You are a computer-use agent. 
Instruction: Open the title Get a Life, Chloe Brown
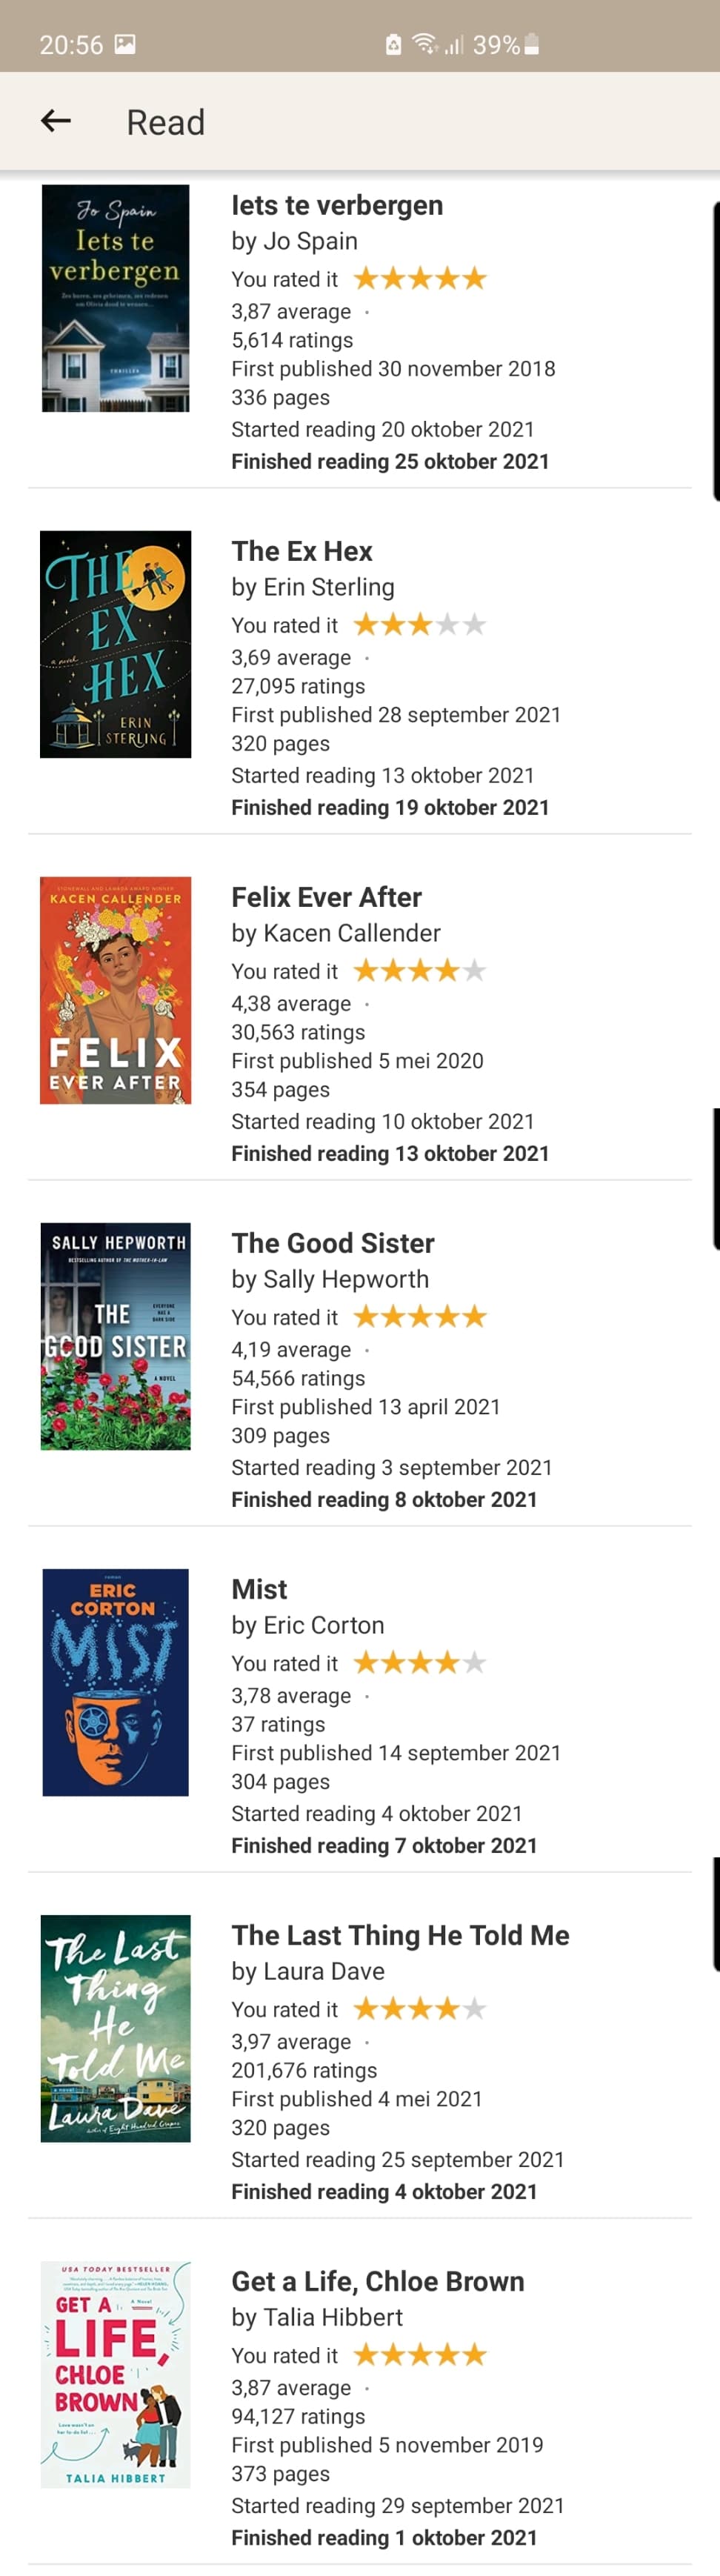[x=378, y=2281]
